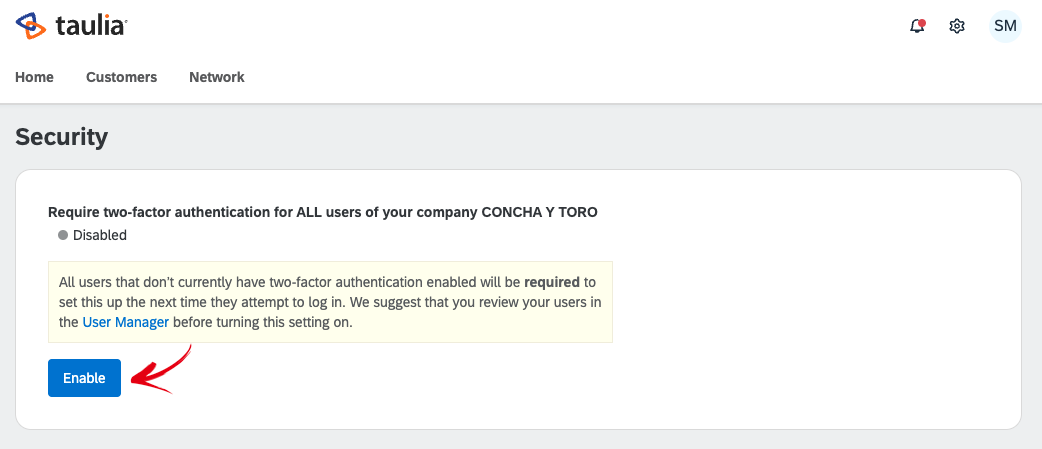1042x449 pixels.
Task: Open the settings gear menu
Action: pos(956,27)
